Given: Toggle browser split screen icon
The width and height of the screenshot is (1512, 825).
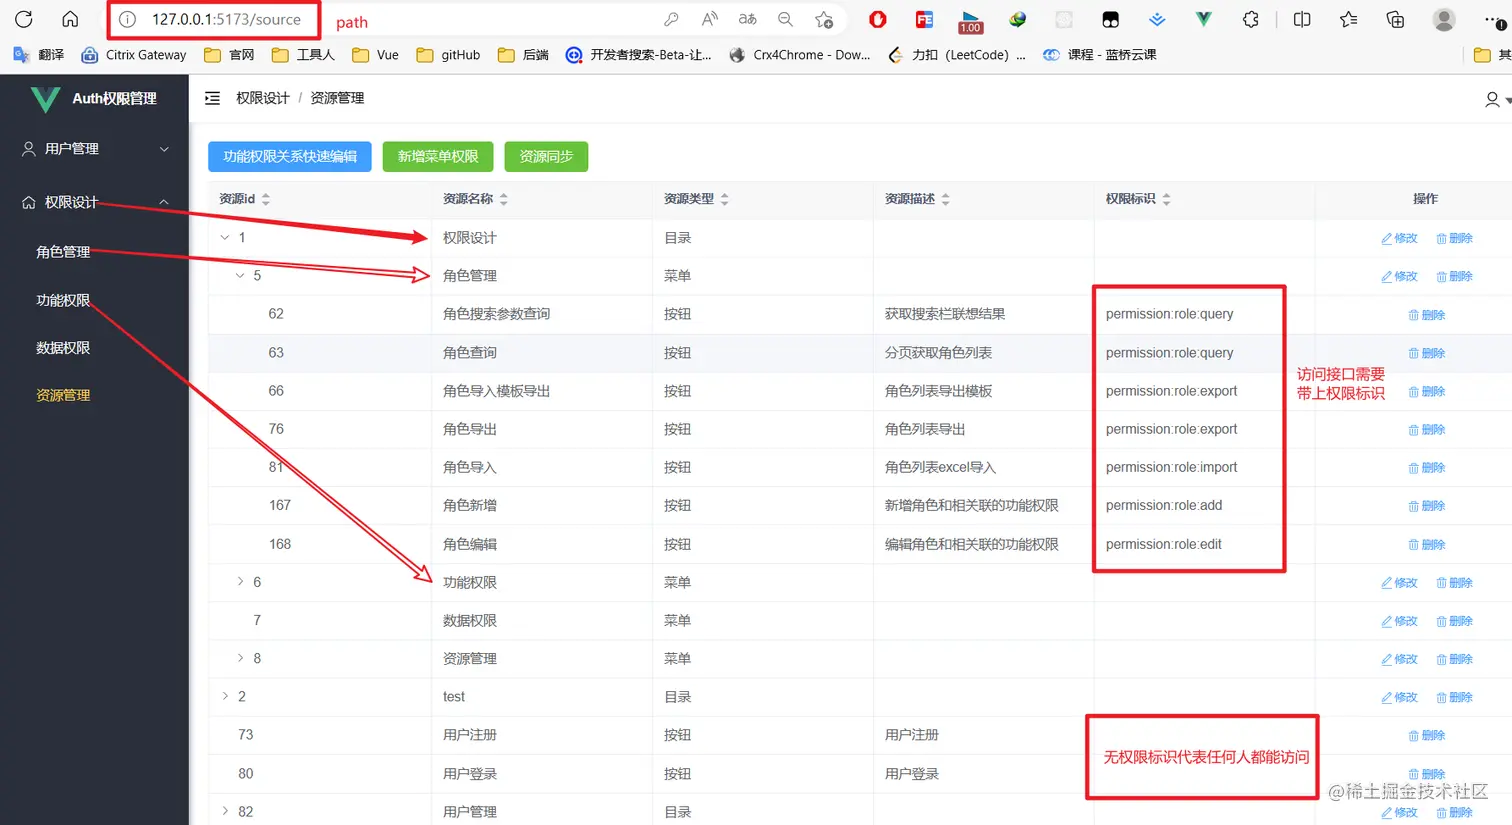Looking at the screenshot, I should pyautogui.click(x=1302, y=19).
